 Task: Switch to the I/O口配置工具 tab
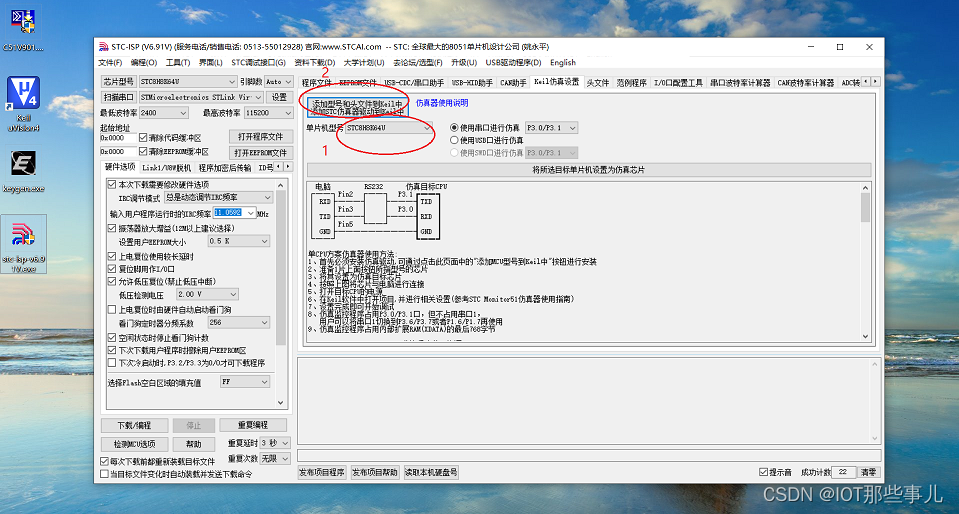678,83
